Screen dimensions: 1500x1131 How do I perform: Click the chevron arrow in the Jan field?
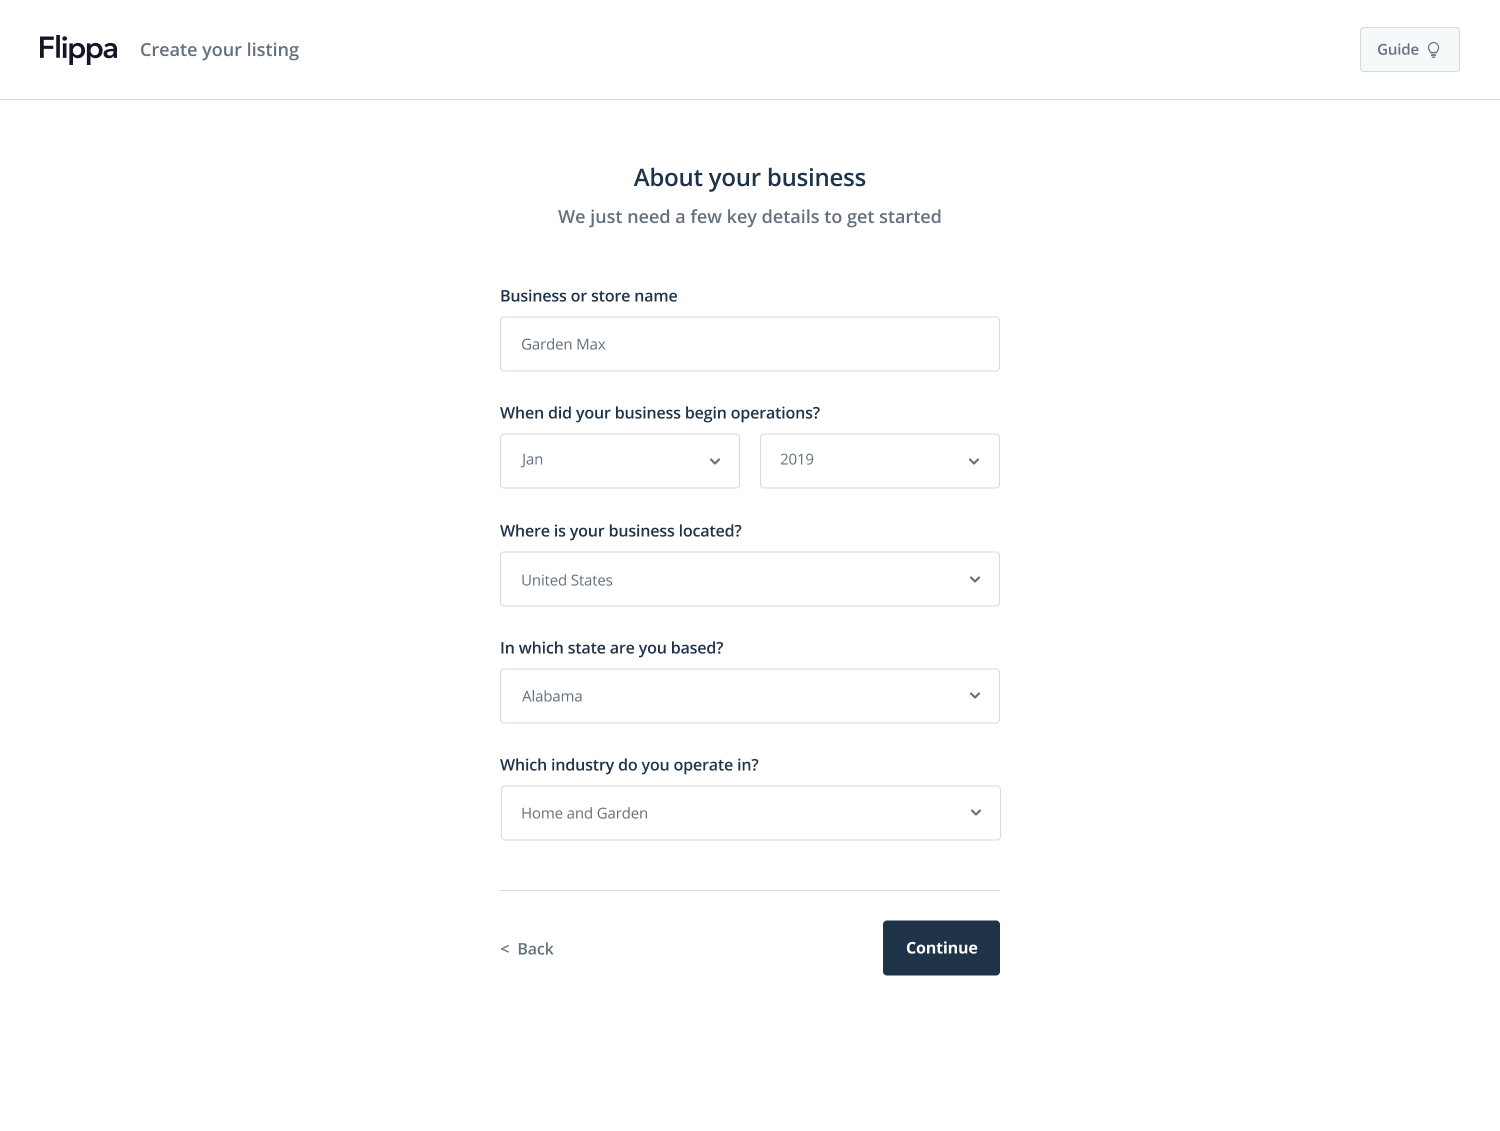click(715, 461)
